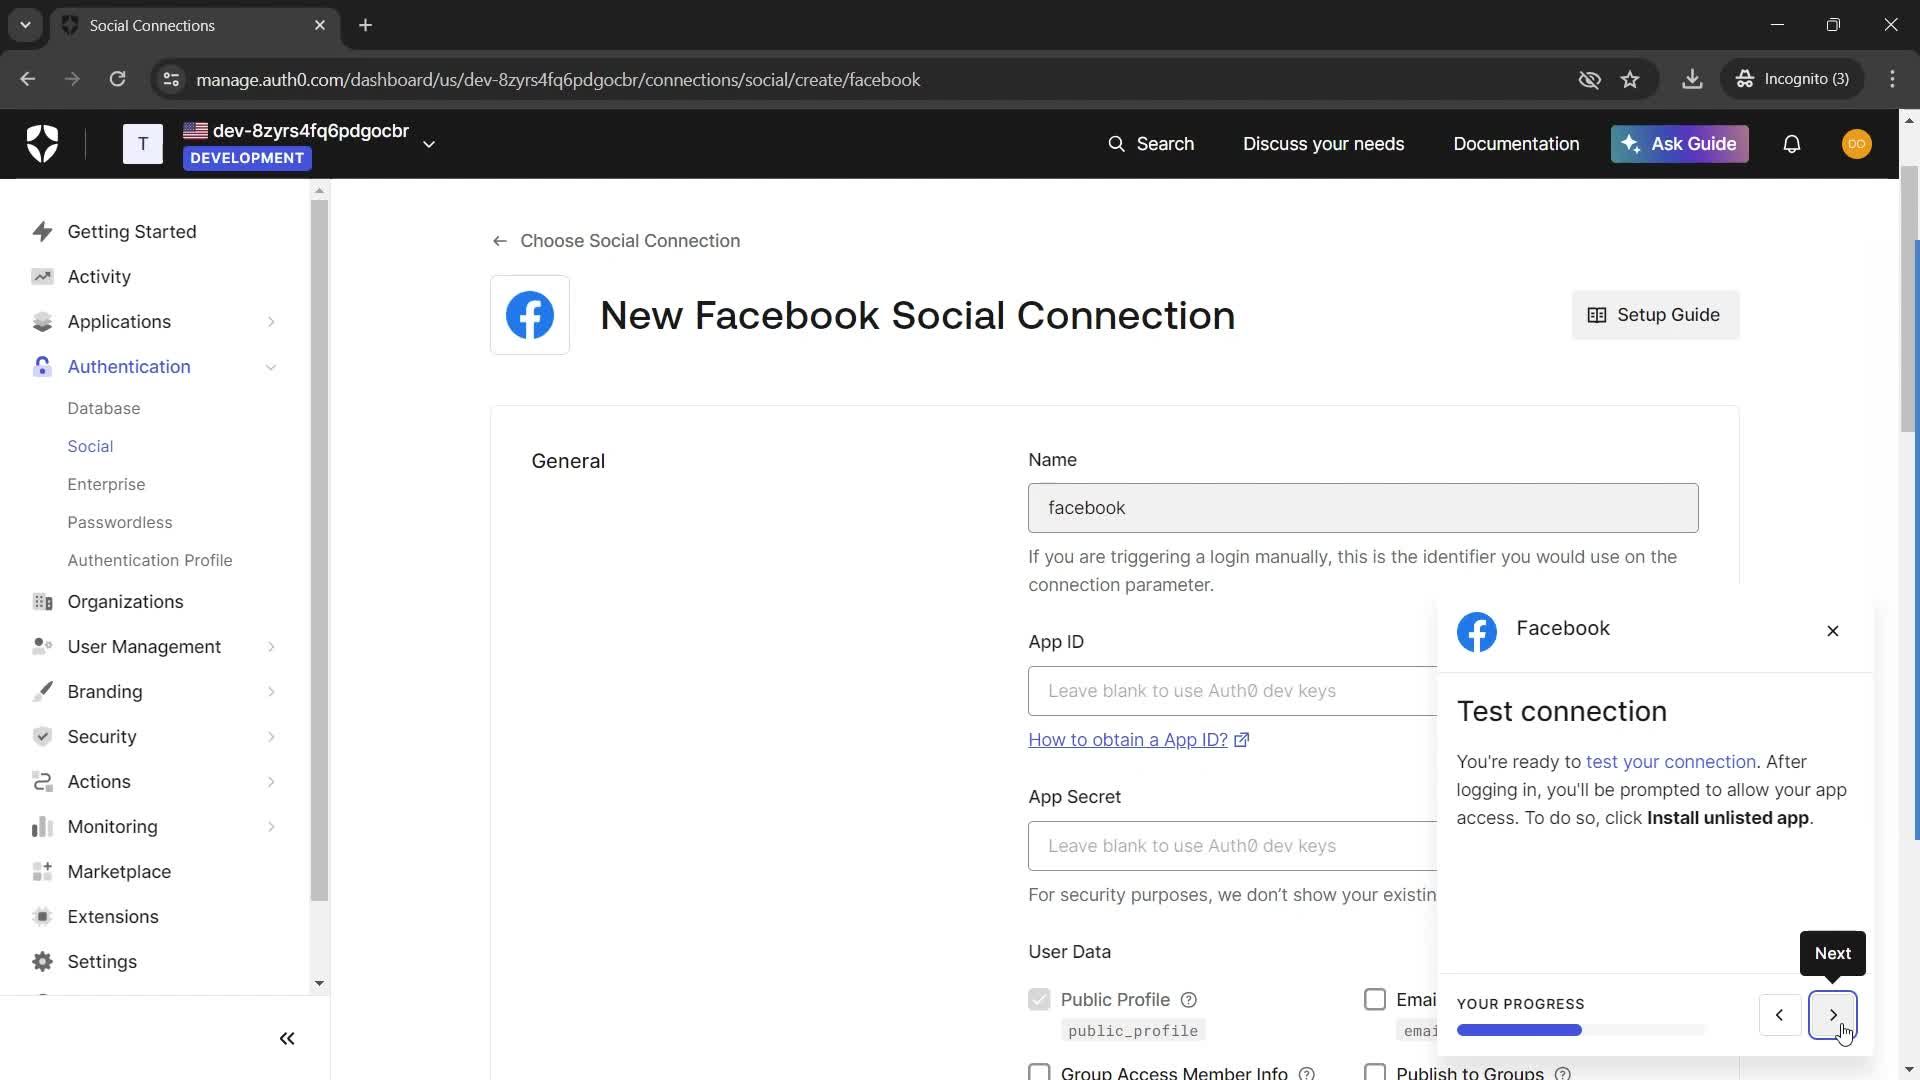Screen dimensions: 1920x1080
Task: Expand the Monitoring chevron
Action: pos(271,827)
